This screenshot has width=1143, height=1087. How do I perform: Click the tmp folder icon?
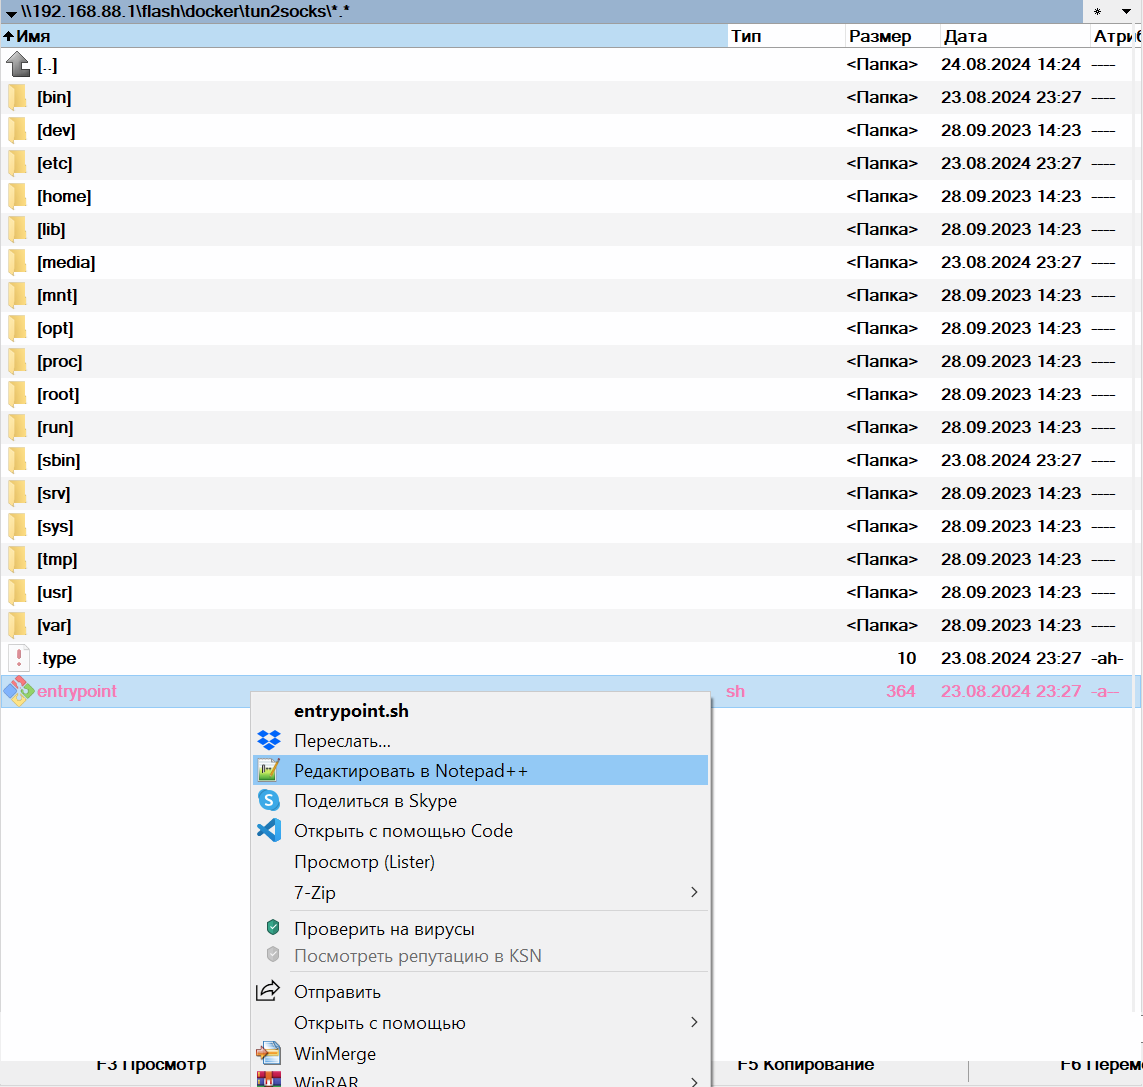[17, 559]
